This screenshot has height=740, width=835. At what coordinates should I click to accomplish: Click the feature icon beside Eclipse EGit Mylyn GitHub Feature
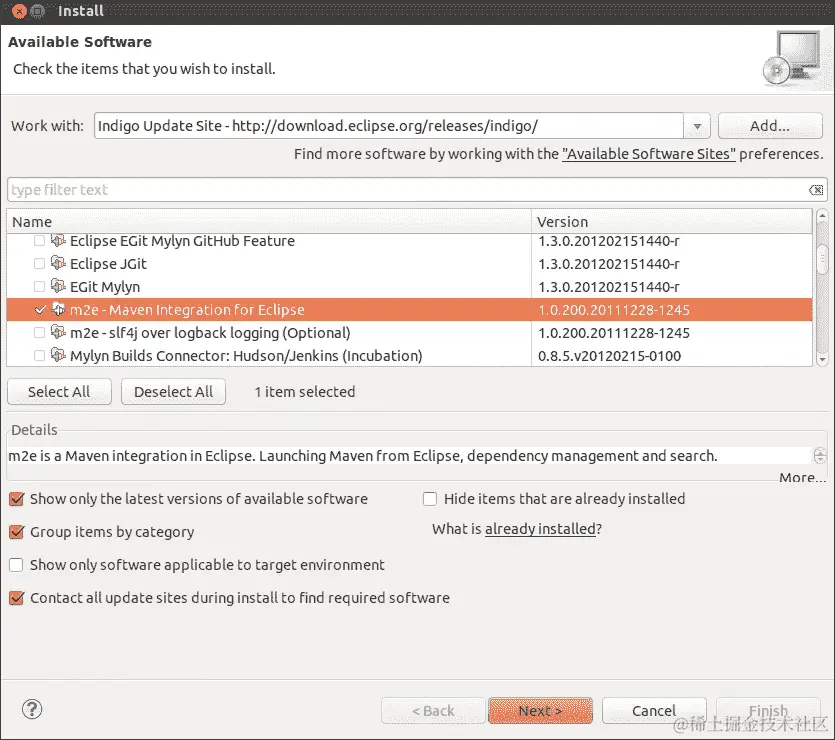click(x=58, y=241)
